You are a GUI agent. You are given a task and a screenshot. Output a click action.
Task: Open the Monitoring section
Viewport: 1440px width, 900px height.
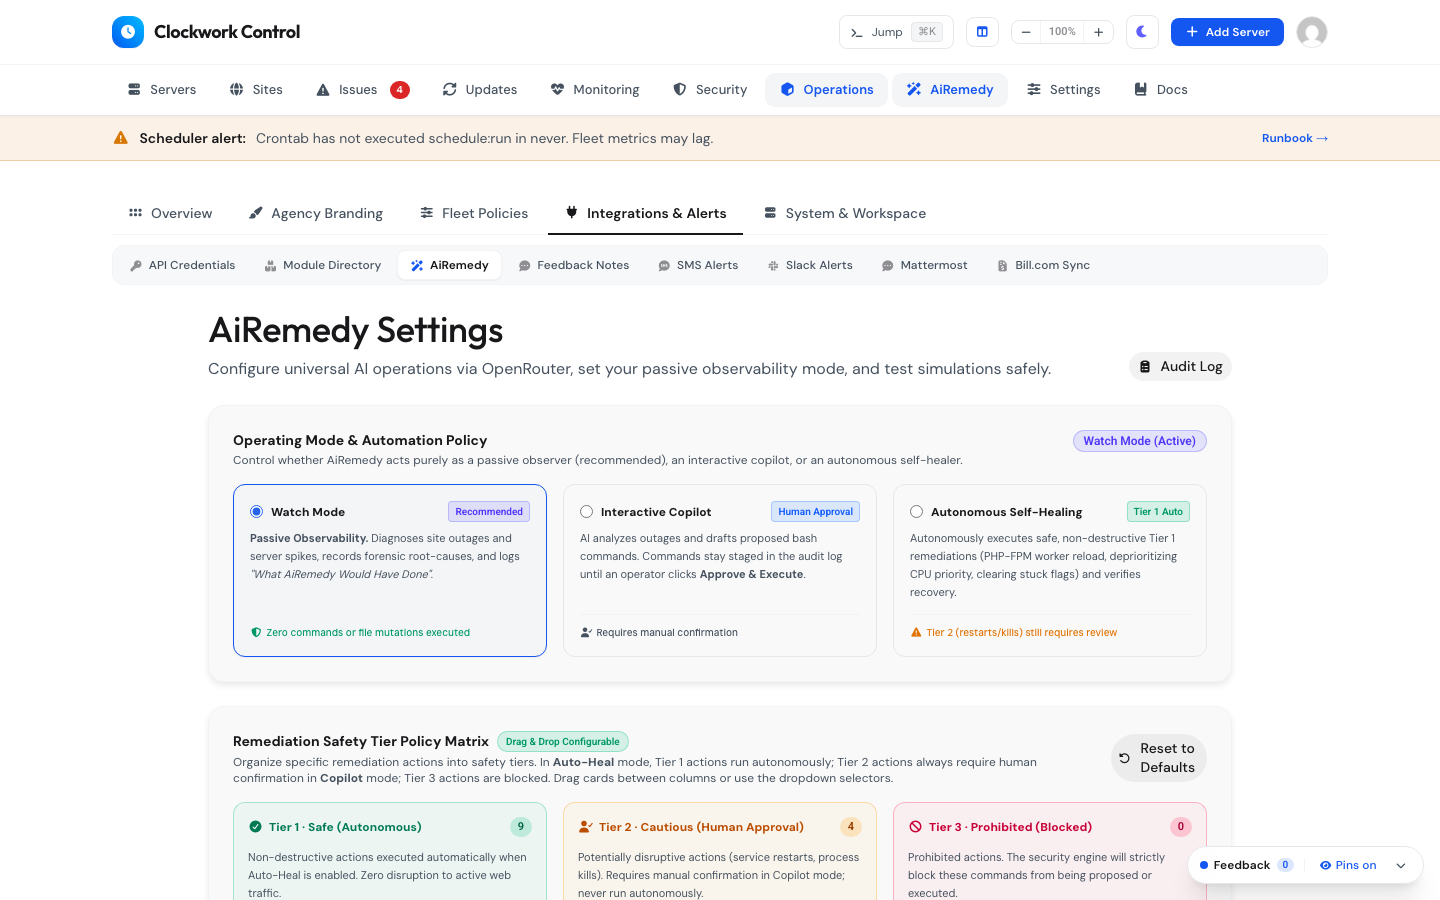click(595, 90)
